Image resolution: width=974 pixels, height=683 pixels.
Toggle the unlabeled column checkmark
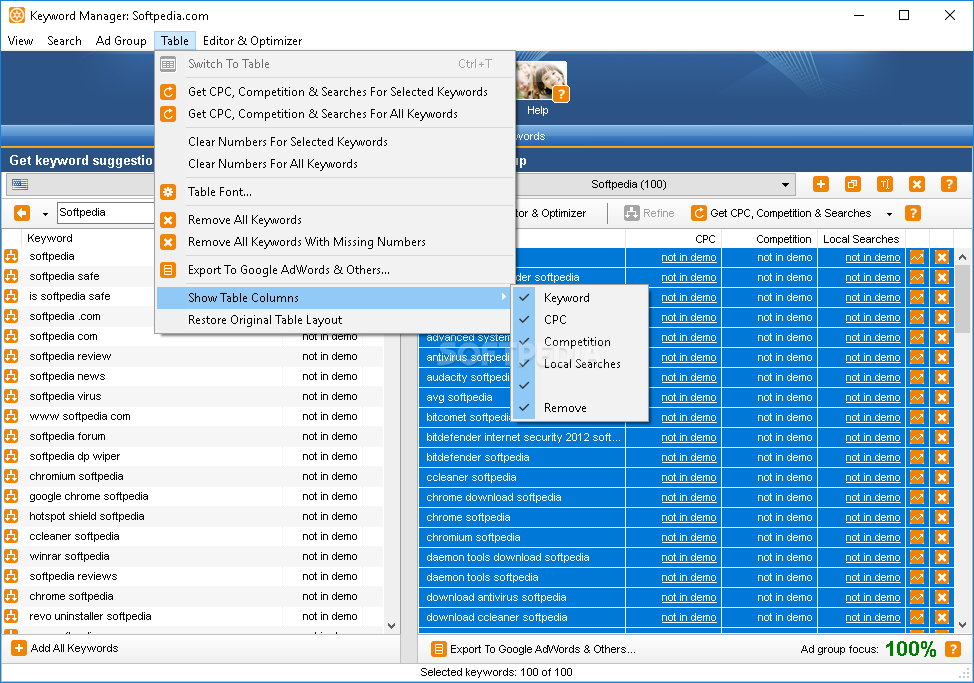(x=525, y=386)
